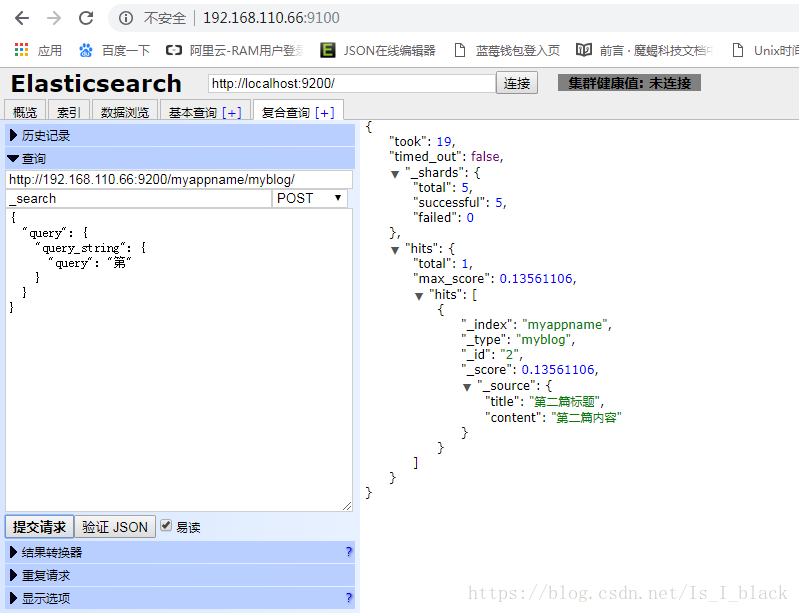The image size is (799, 613).
Task: Collapse the 查询 section
Action: (x=180, y=158)
